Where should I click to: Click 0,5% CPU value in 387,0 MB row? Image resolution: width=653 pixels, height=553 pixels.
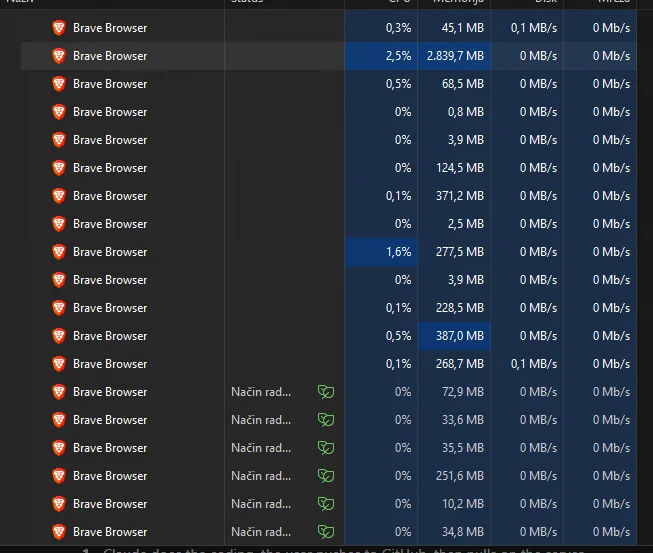point(399,336)
